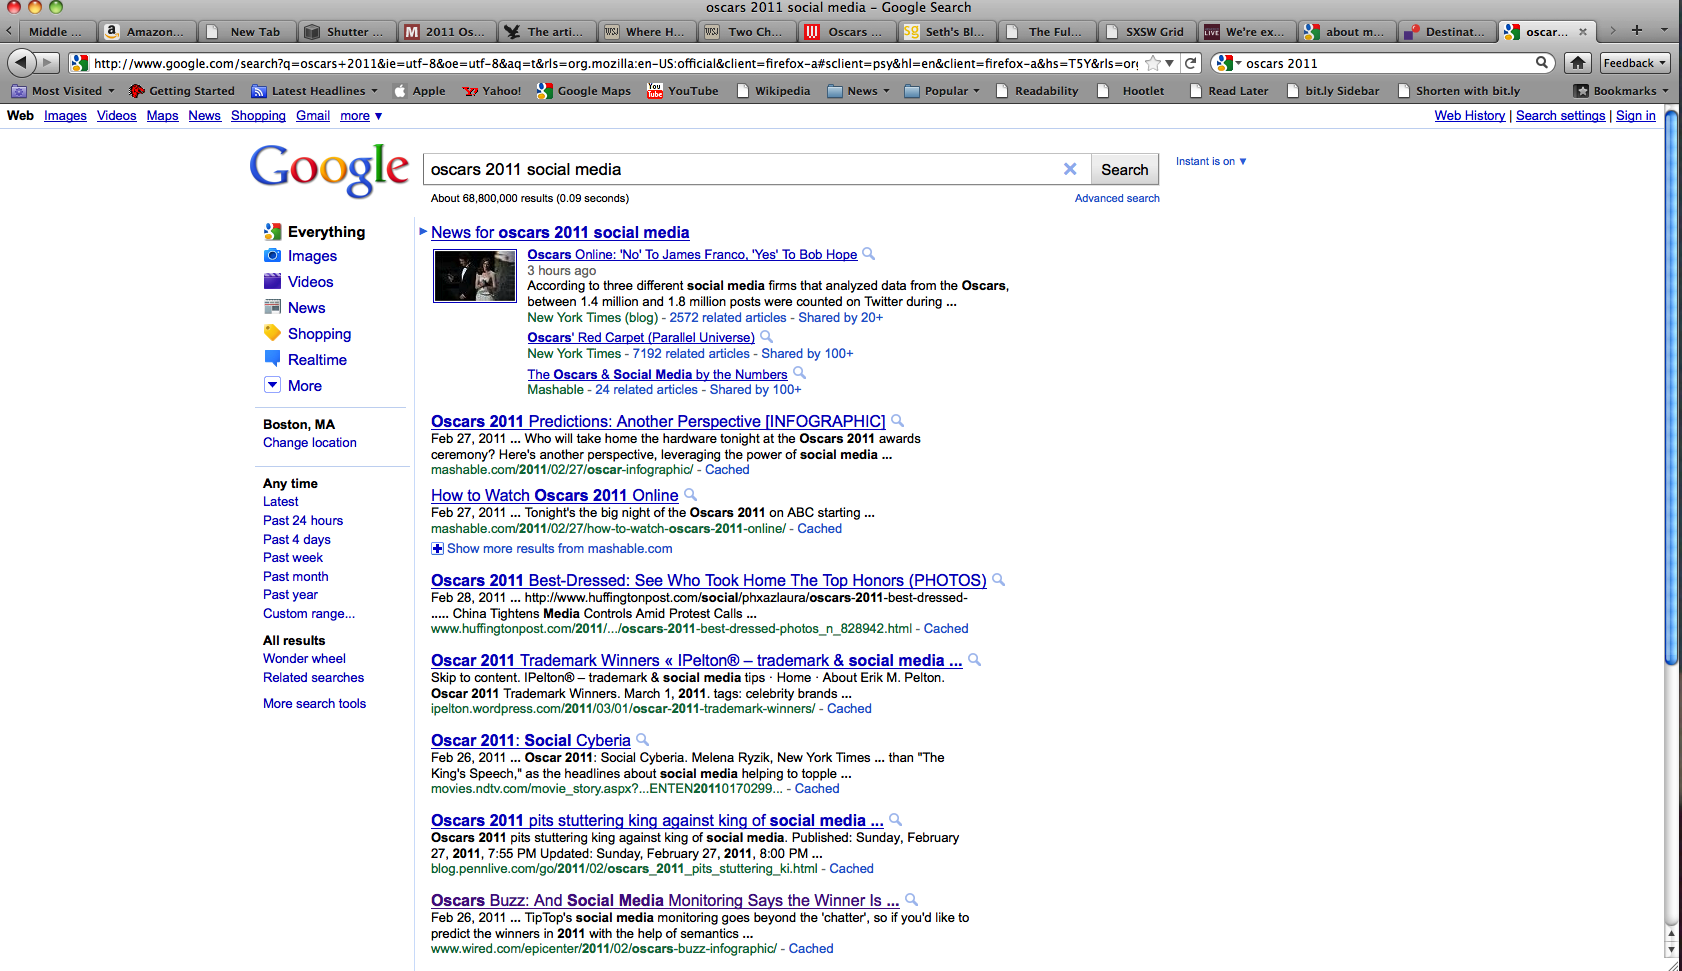Open Gmail from the top navigation
The width and height of the screenshot is (1682, 971).
(313, 116)
